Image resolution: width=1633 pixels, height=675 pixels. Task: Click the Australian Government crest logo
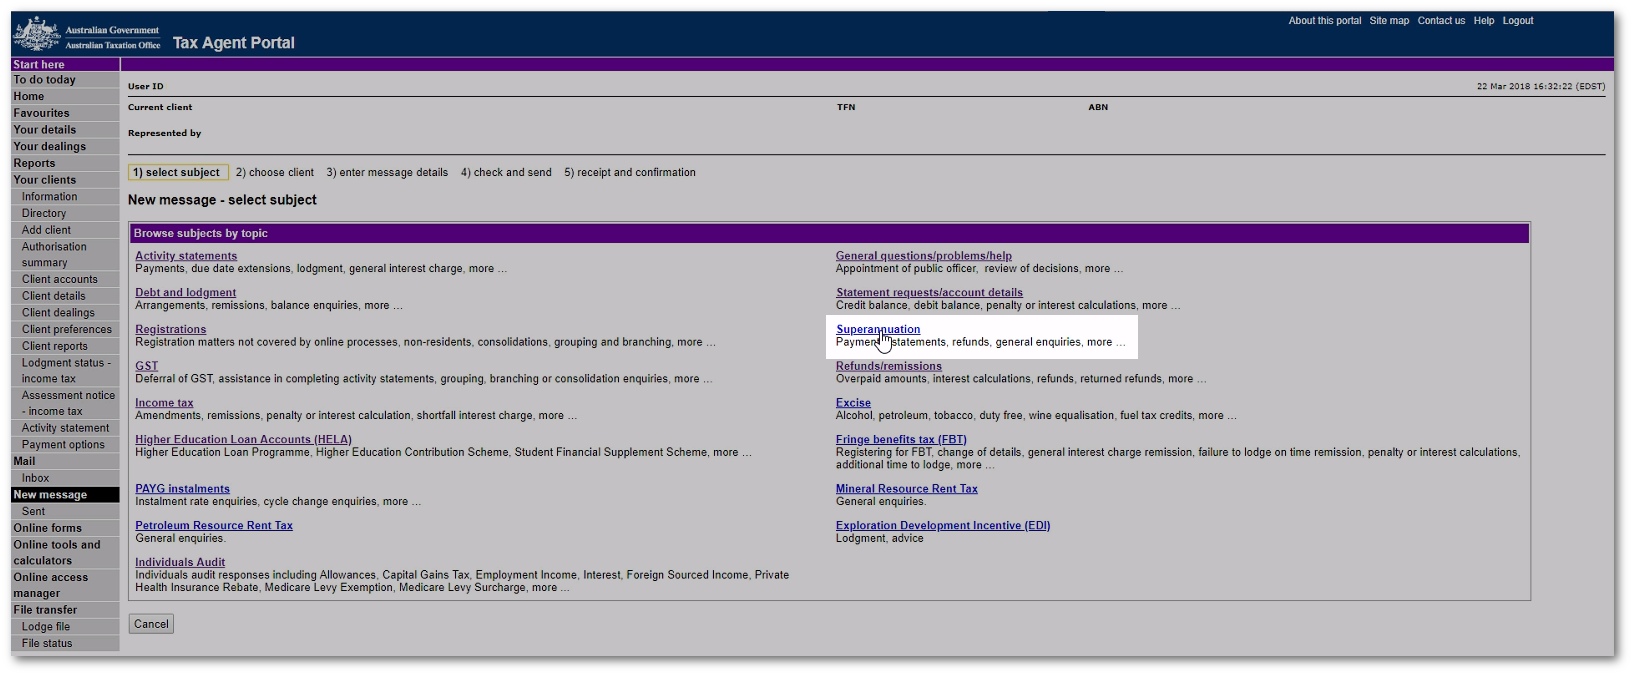click(x=36, y=35)
